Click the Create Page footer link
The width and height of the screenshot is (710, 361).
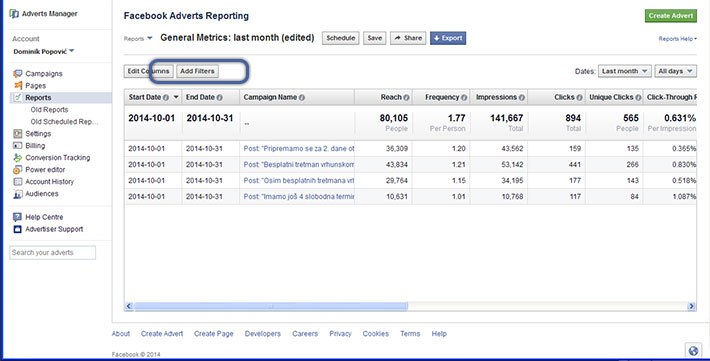click(214, 334)
